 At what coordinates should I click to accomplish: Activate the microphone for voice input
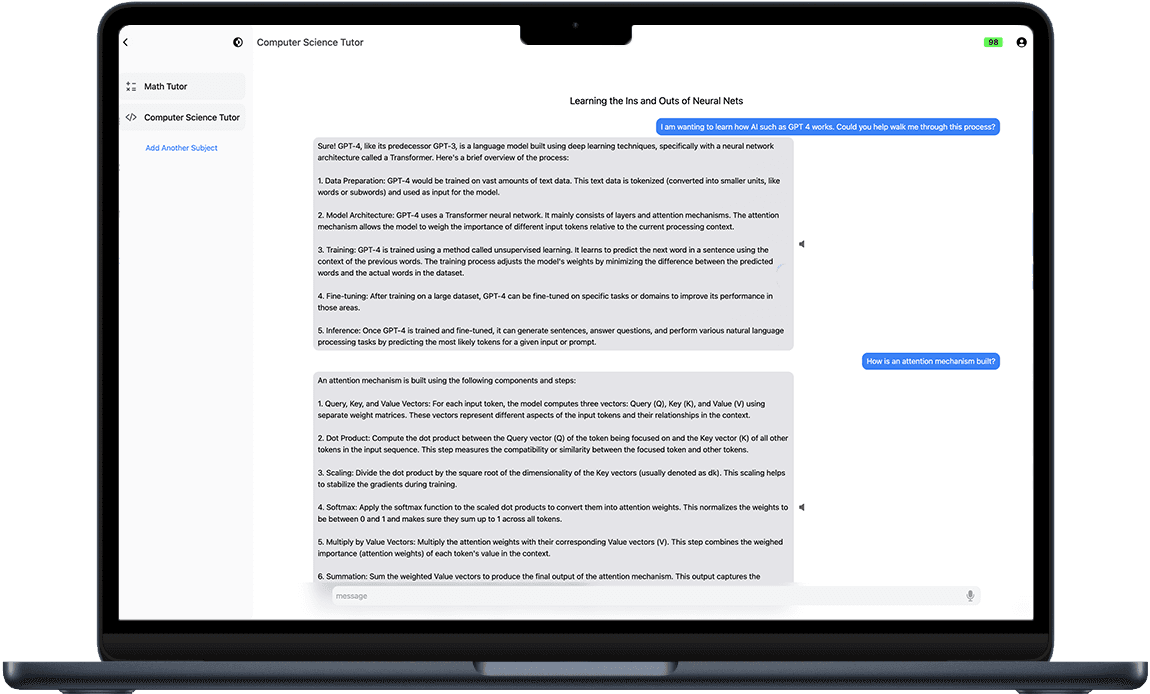970,596
